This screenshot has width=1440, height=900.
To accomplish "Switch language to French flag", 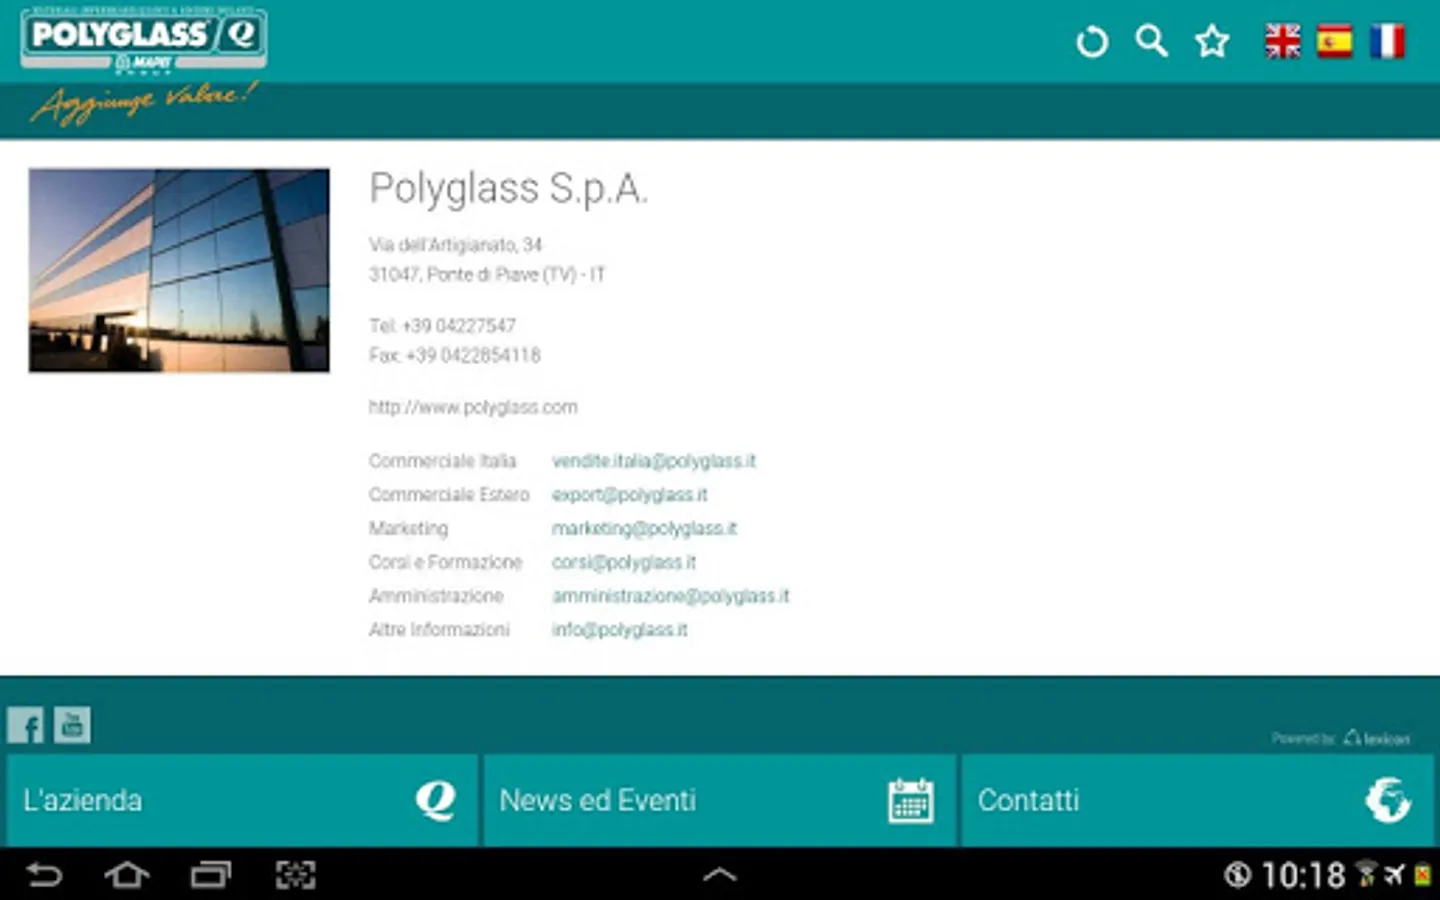I will [x=1387, y=41].
